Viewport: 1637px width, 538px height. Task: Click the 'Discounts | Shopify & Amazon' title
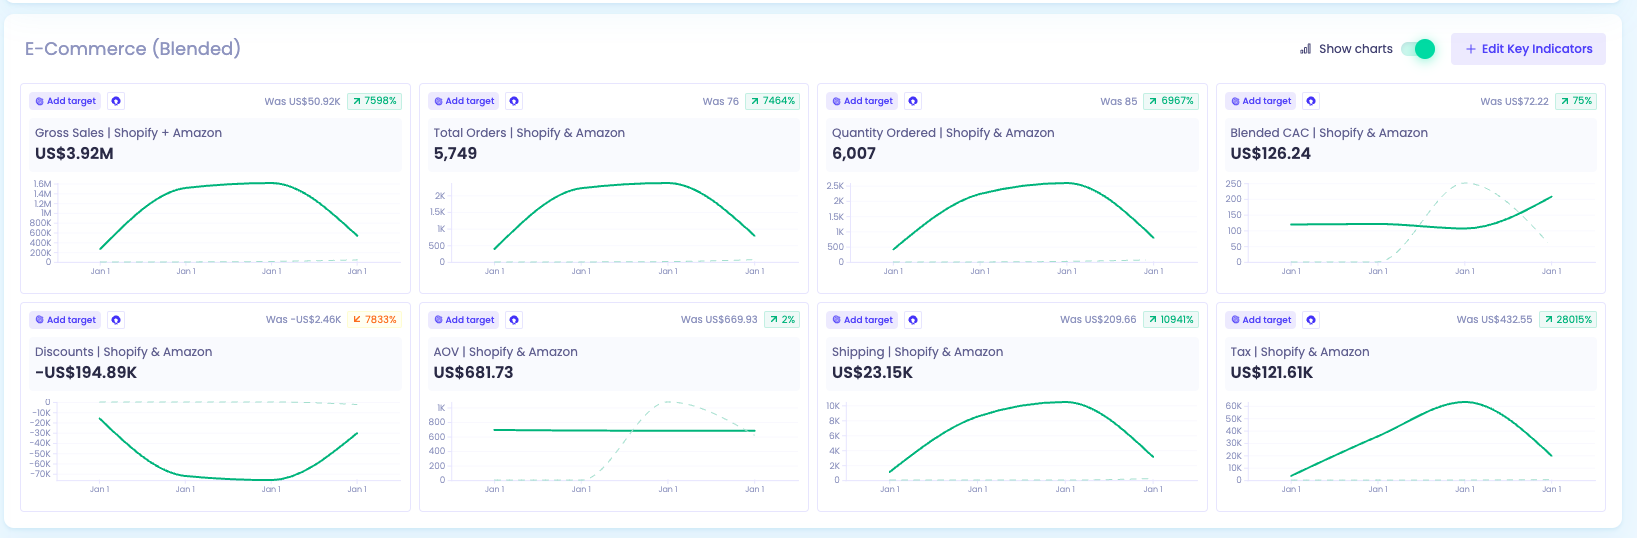pyautogui.click(x=124, y=352)
